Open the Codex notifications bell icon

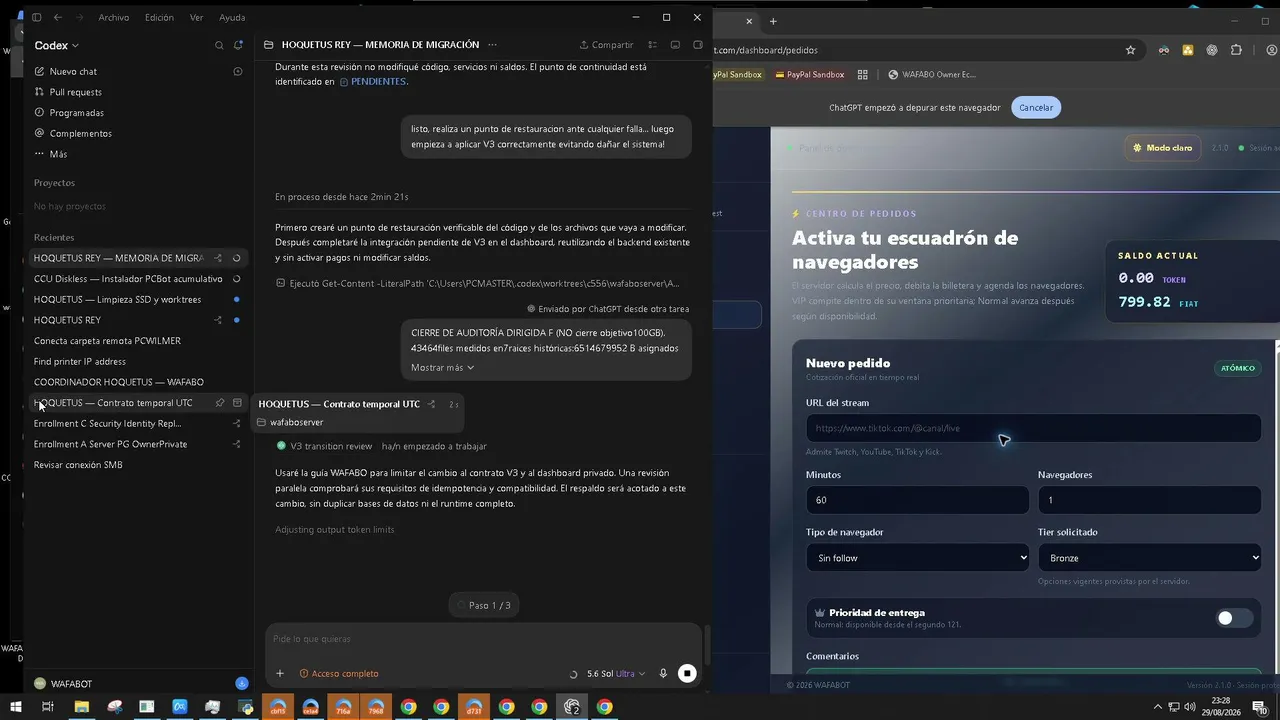238,45
